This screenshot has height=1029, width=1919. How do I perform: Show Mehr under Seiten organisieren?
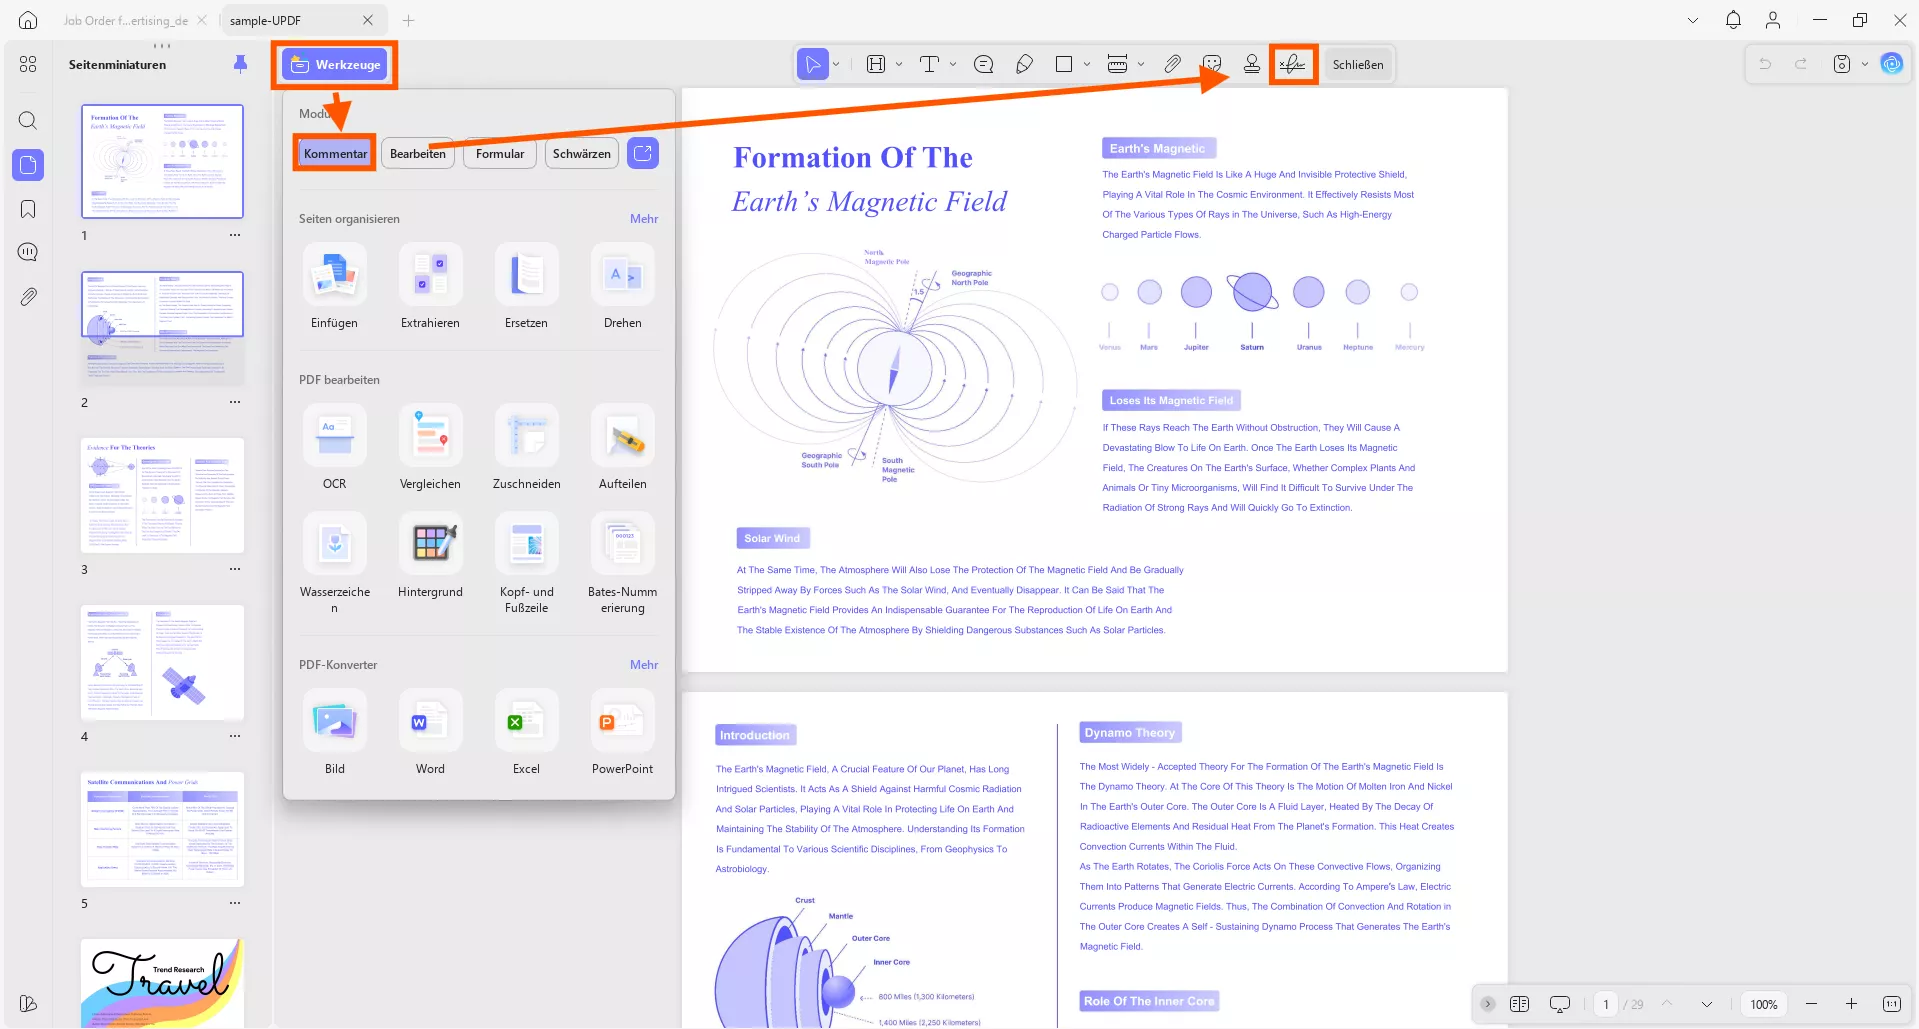pos(644,219)
